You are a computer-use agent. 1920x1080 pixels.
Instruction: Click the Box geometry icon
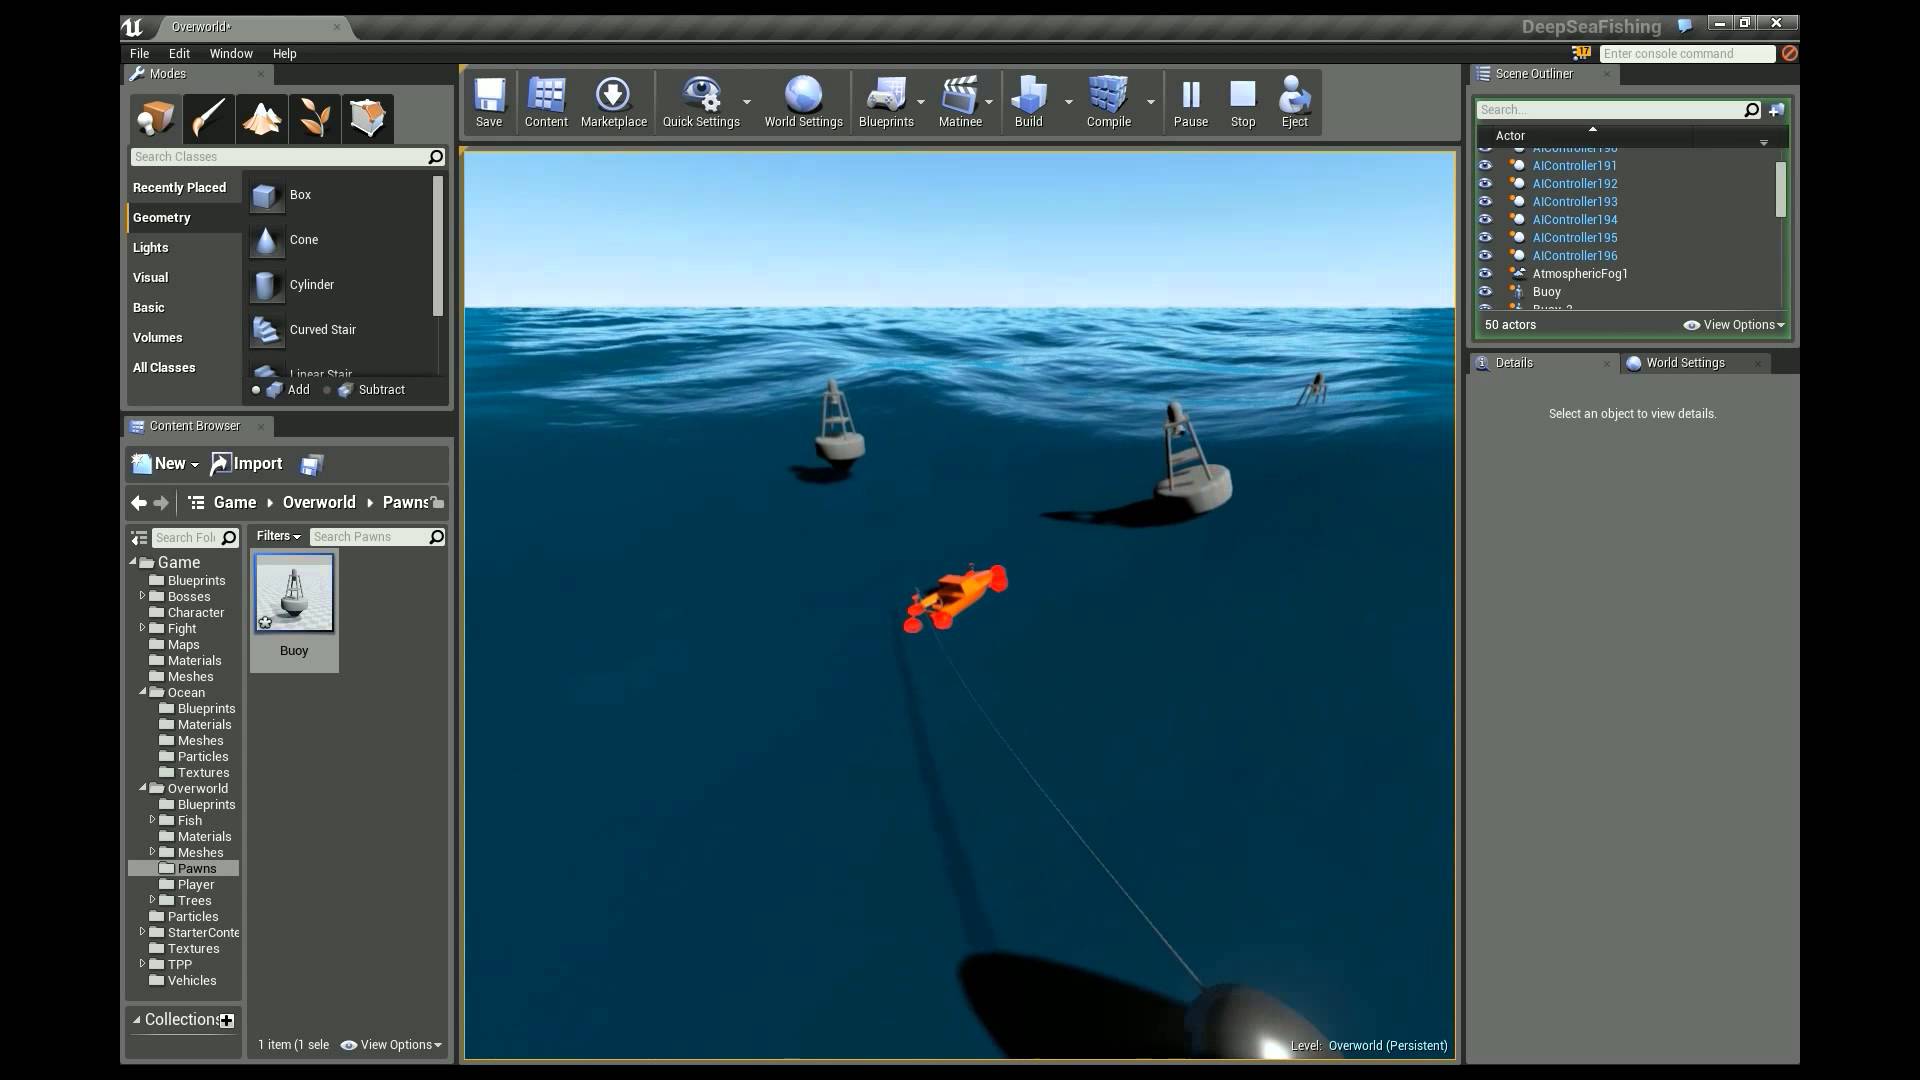click(266, 195)
